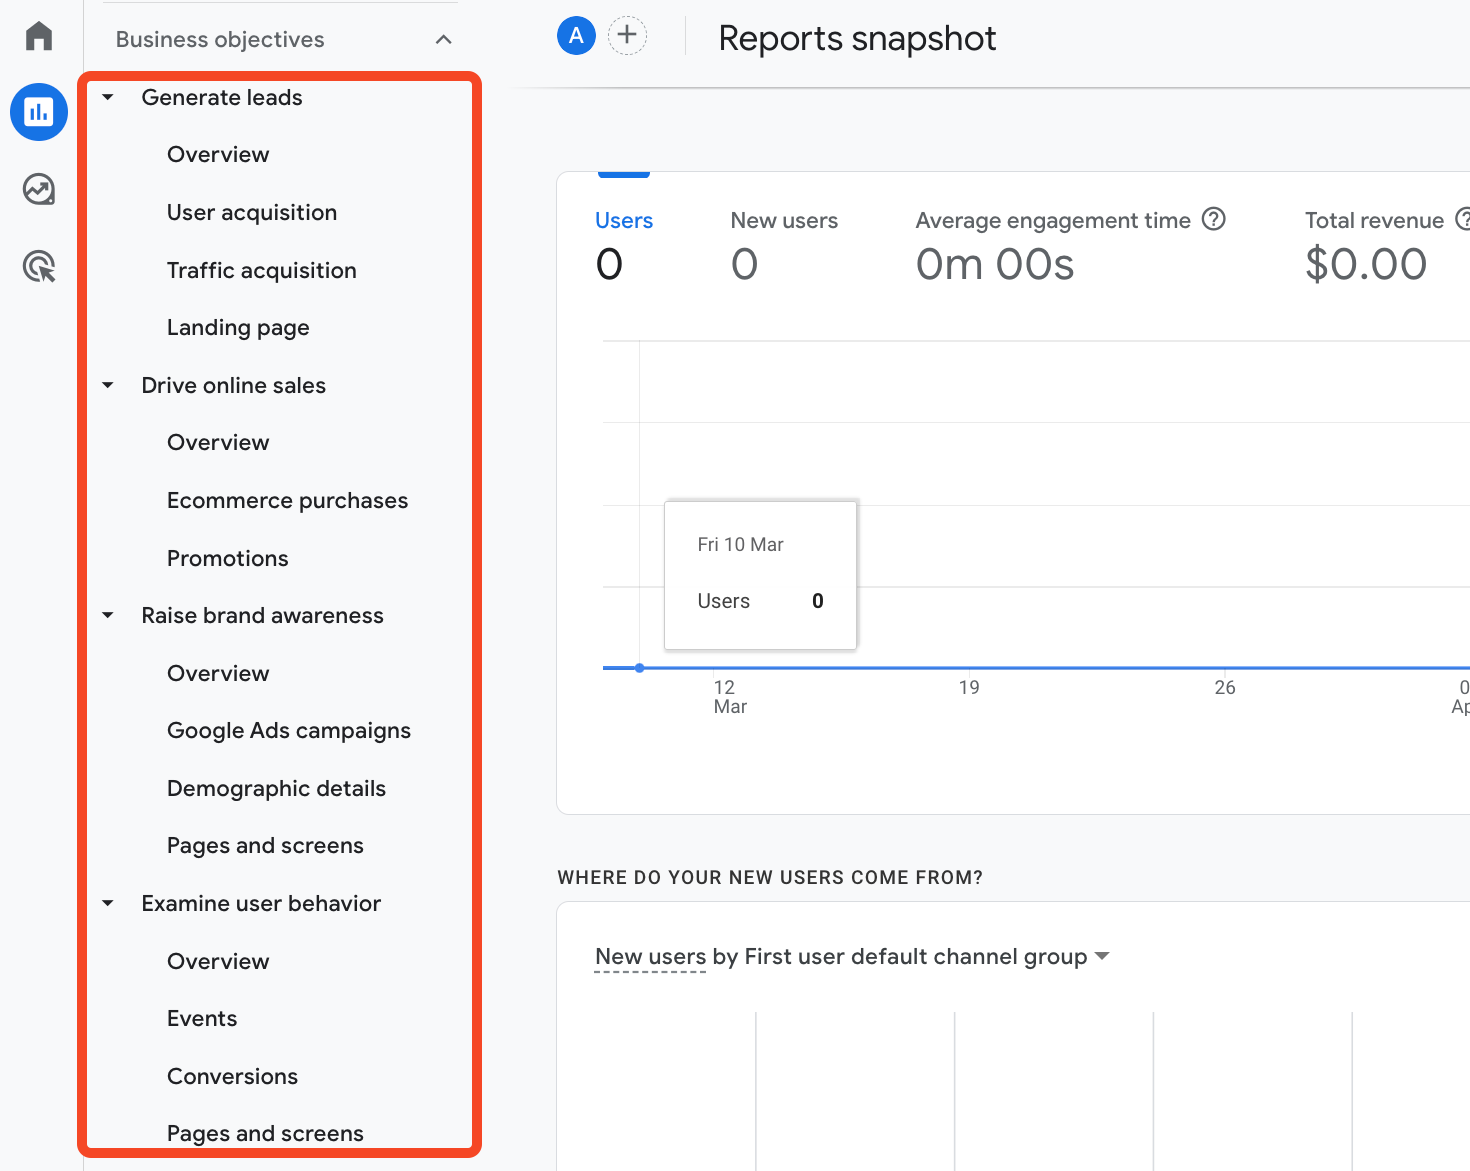Open the Conversions report
This screenshot has width=1470, height=1171.
point(233,1076)
